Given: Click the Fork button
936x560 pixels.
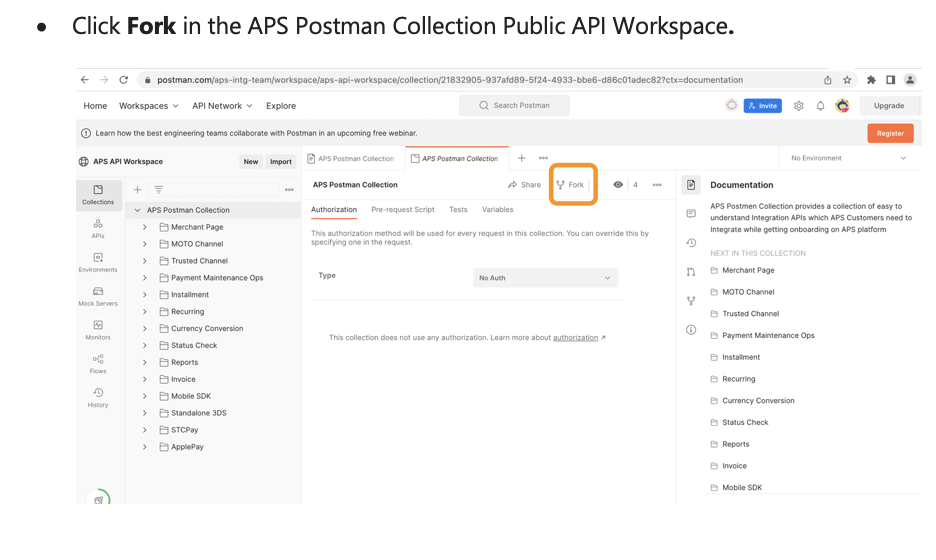Looking at the screenshot, I should [x=570, y=184].
